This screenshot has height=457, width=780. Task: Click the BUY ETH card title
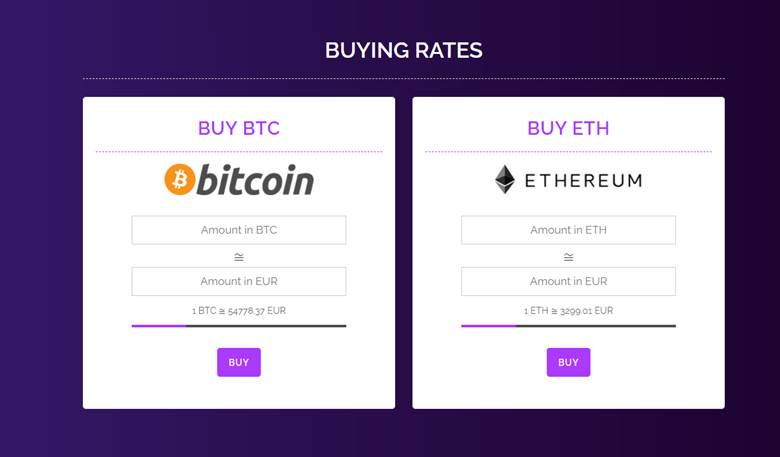click(568, 128)
